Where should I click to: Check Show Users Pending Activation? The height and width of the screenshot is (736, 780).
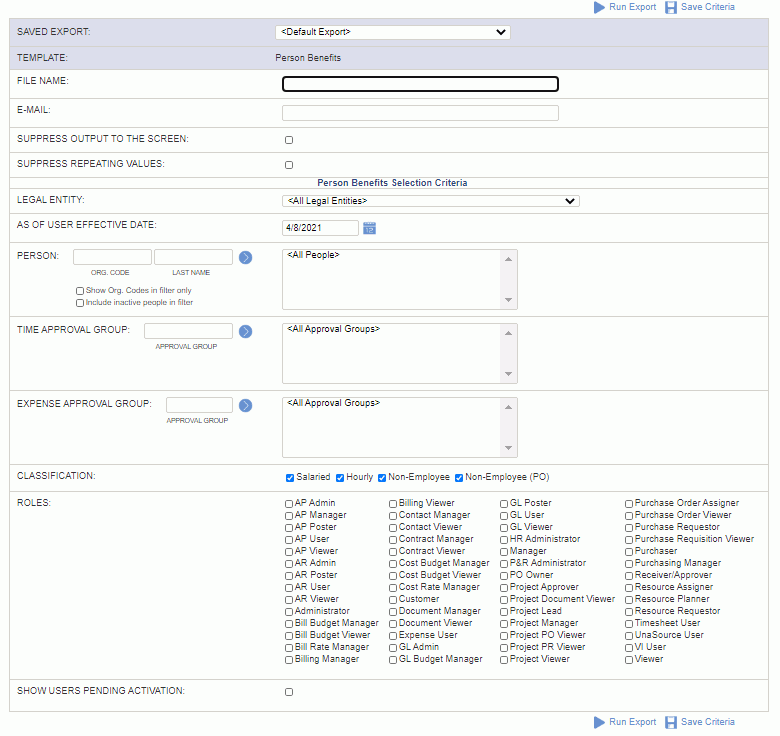[x=289, y=692]
